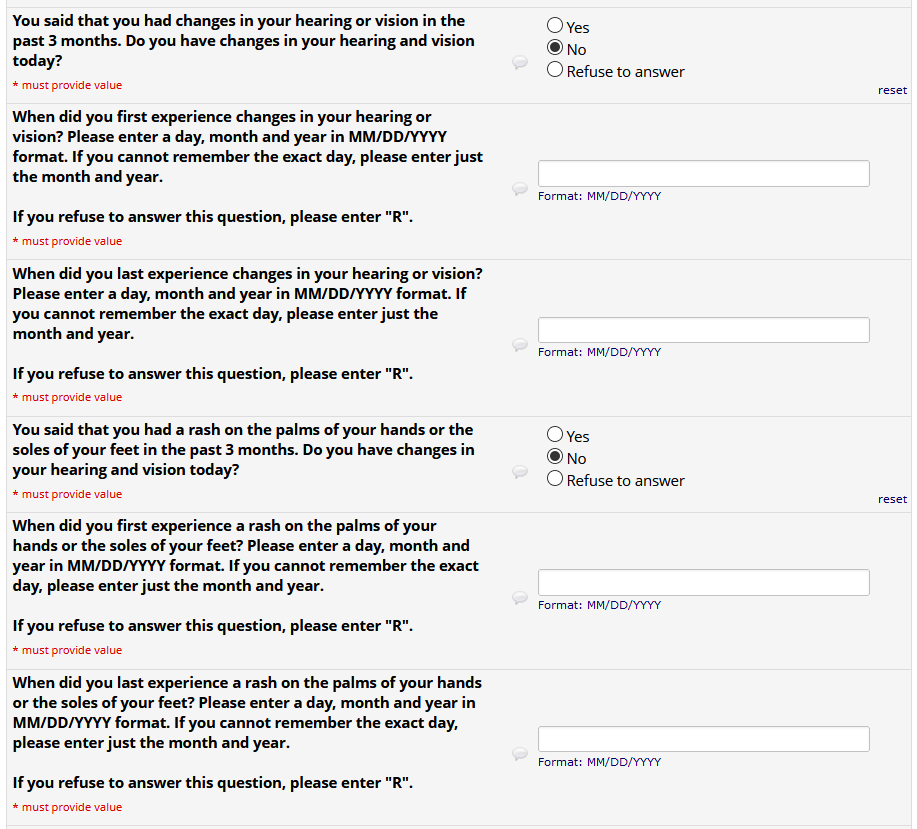Open comment balloon for last hearing or vision change date
The image size is (917, 829).
[x=520, y=344]
